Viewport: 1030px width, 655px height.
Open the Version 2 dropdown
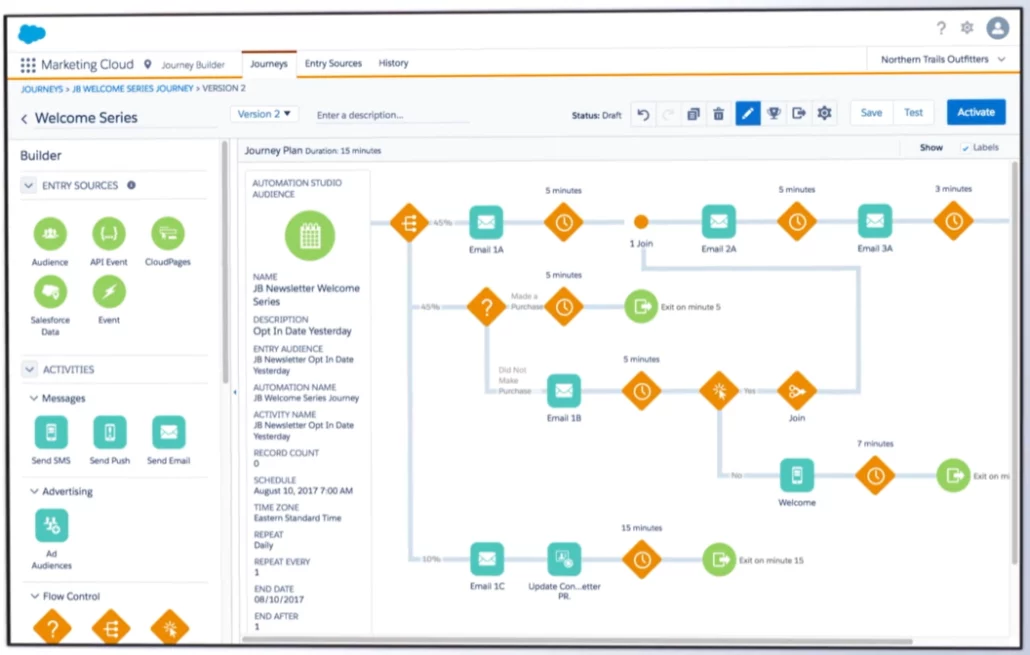[x=265, y=114]
